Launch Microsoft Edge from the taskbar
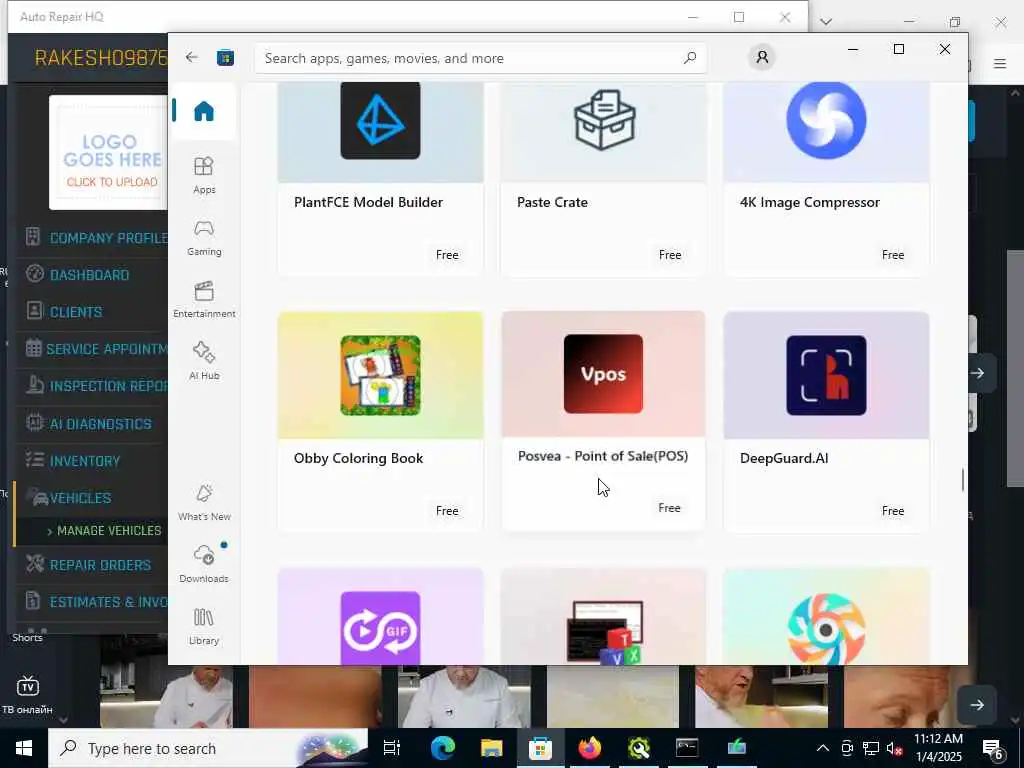 pyautogui.click(x=442, y=748)
